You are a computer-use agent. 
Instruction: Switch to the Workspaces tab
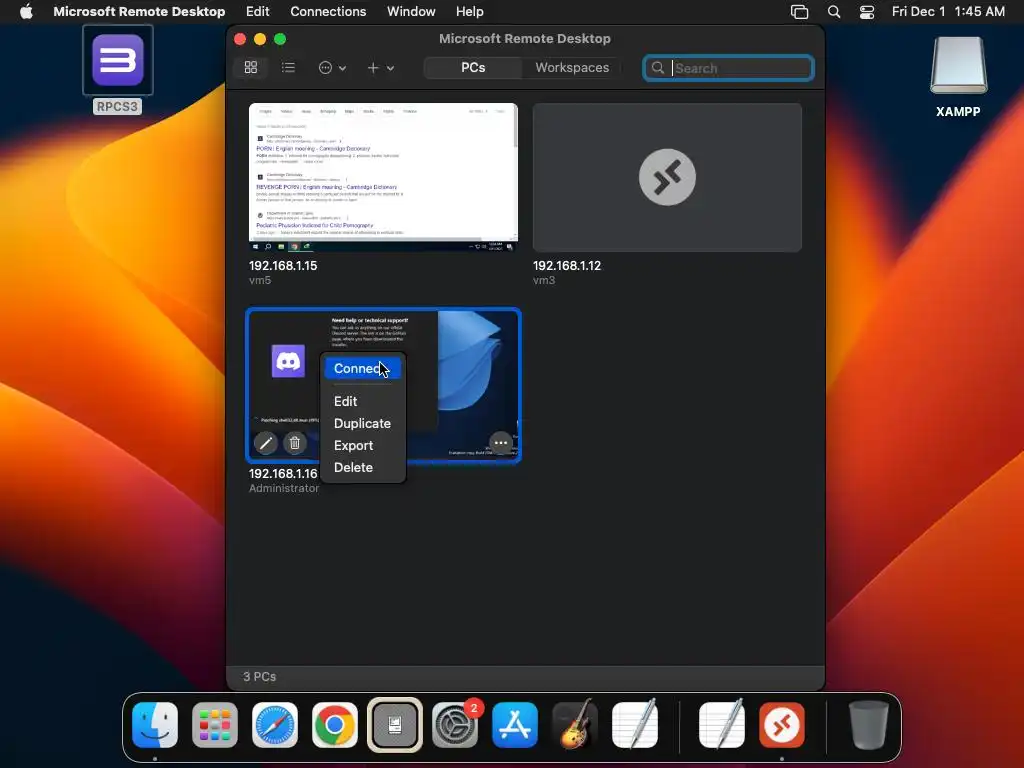[x=572, y=67]
